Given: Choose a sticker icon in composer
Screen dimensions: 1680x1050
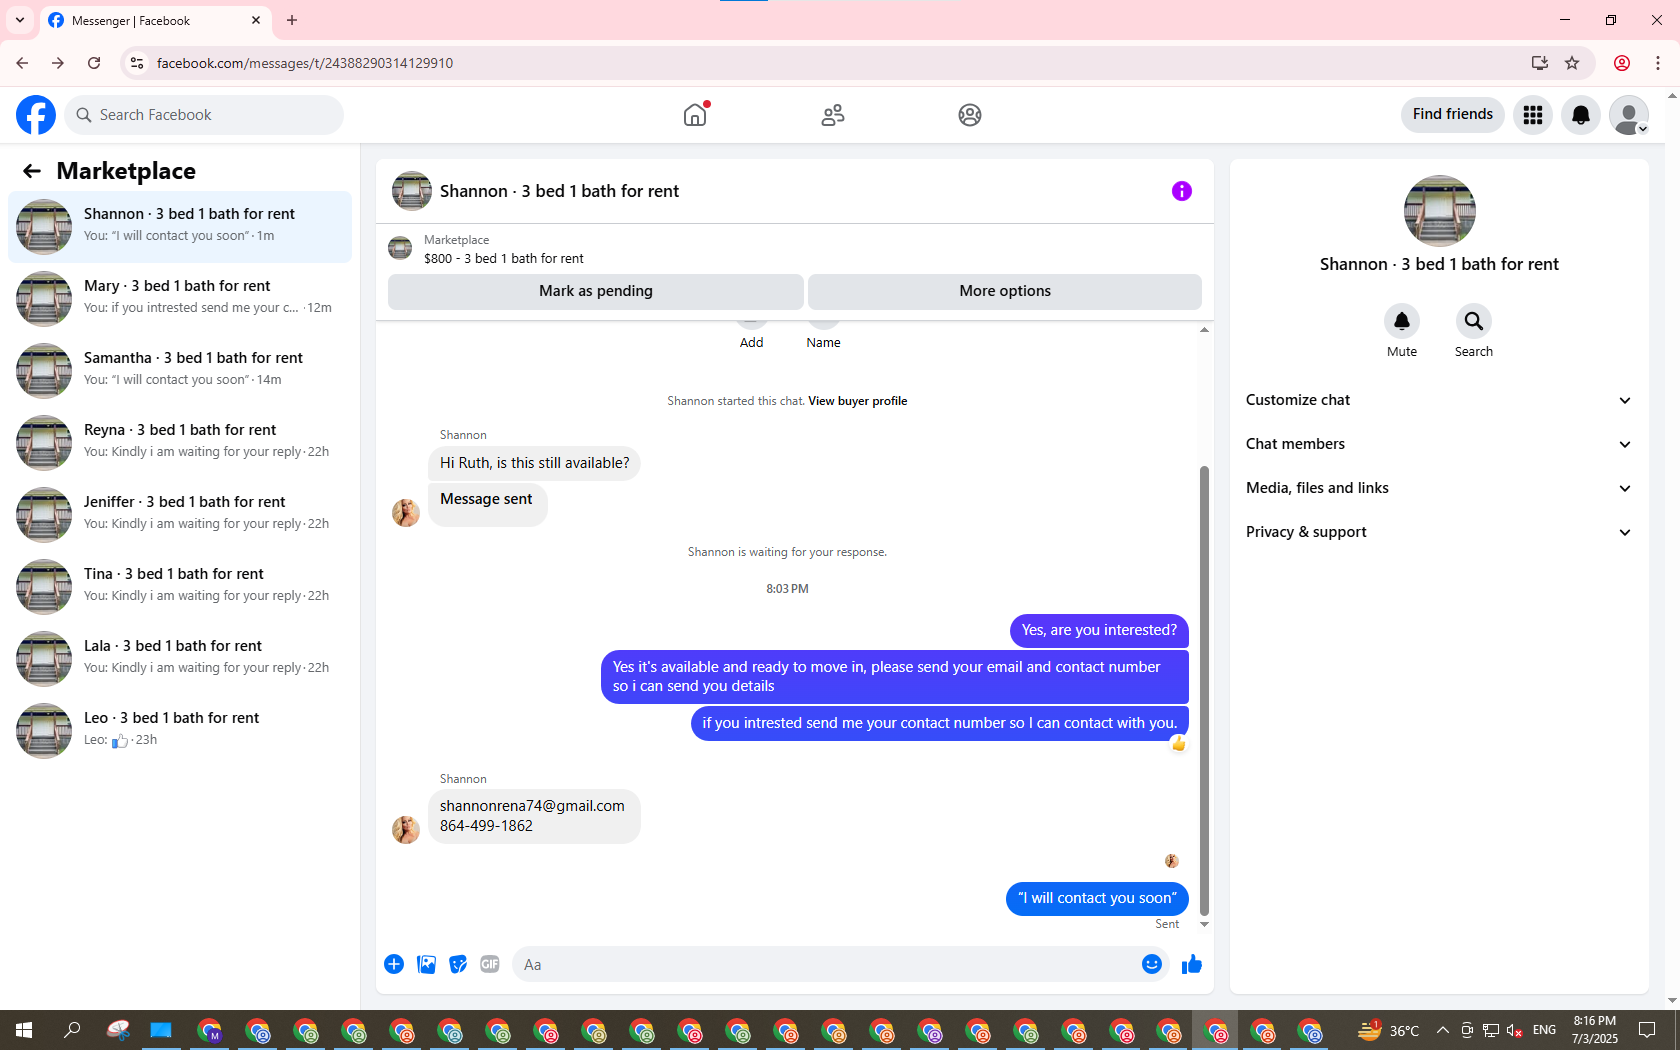Looking at the screenshot, I should point(458,964).
